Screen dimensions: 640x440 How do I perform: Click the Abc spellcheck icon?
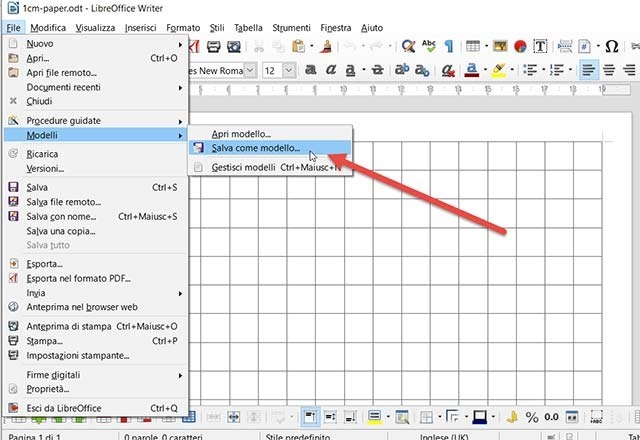pyautogui.click(x=429, y=46)
